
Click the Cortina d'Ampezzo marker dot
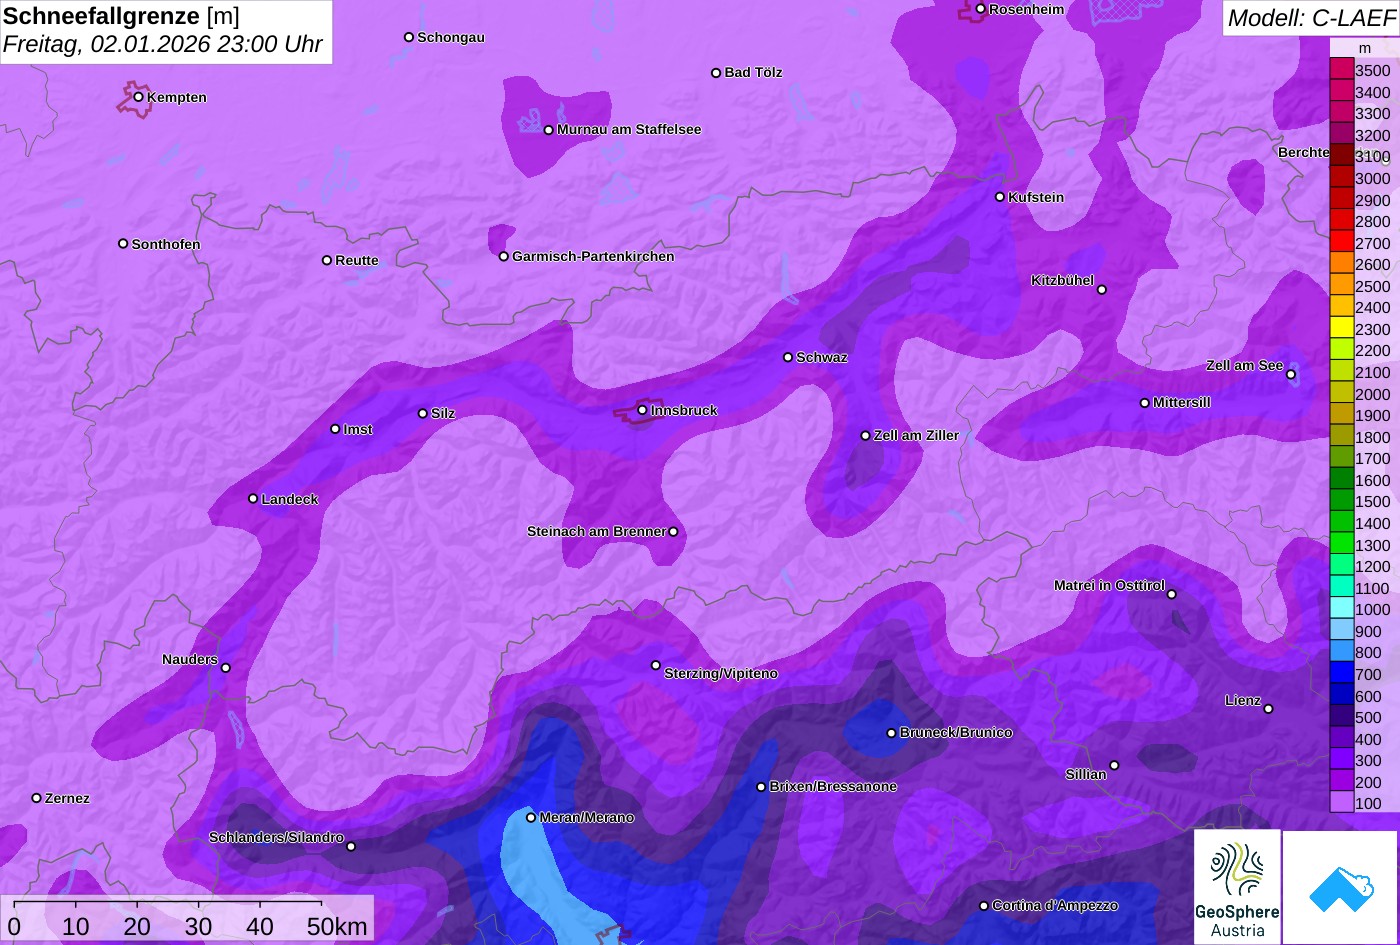984,906
